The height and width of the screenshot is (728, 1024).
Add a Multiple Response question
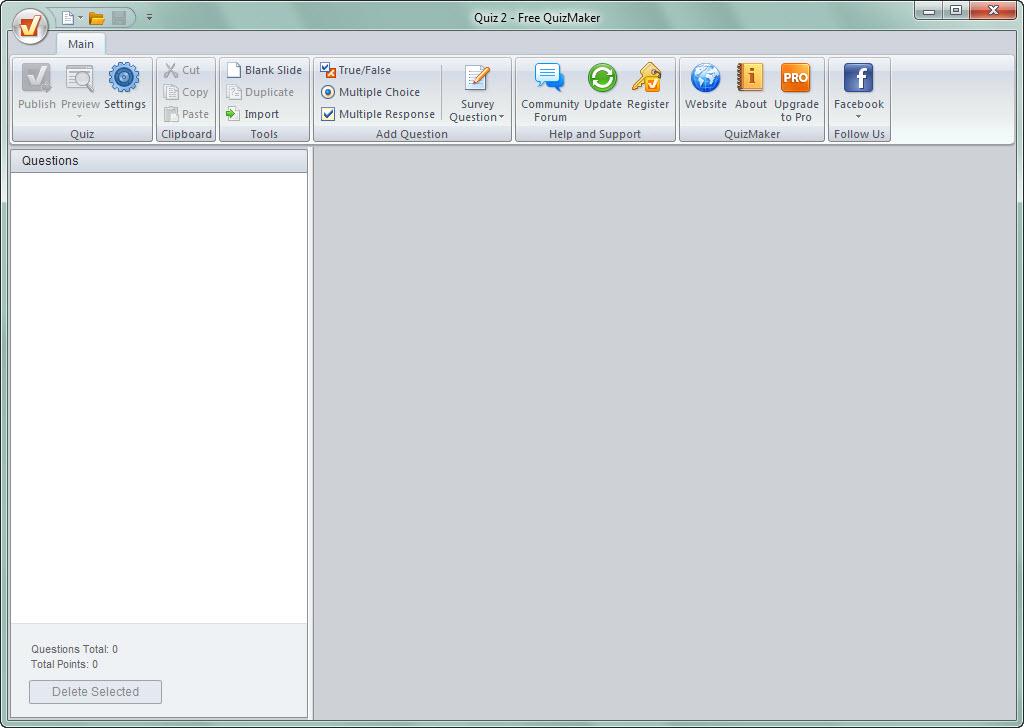[378, 114]
